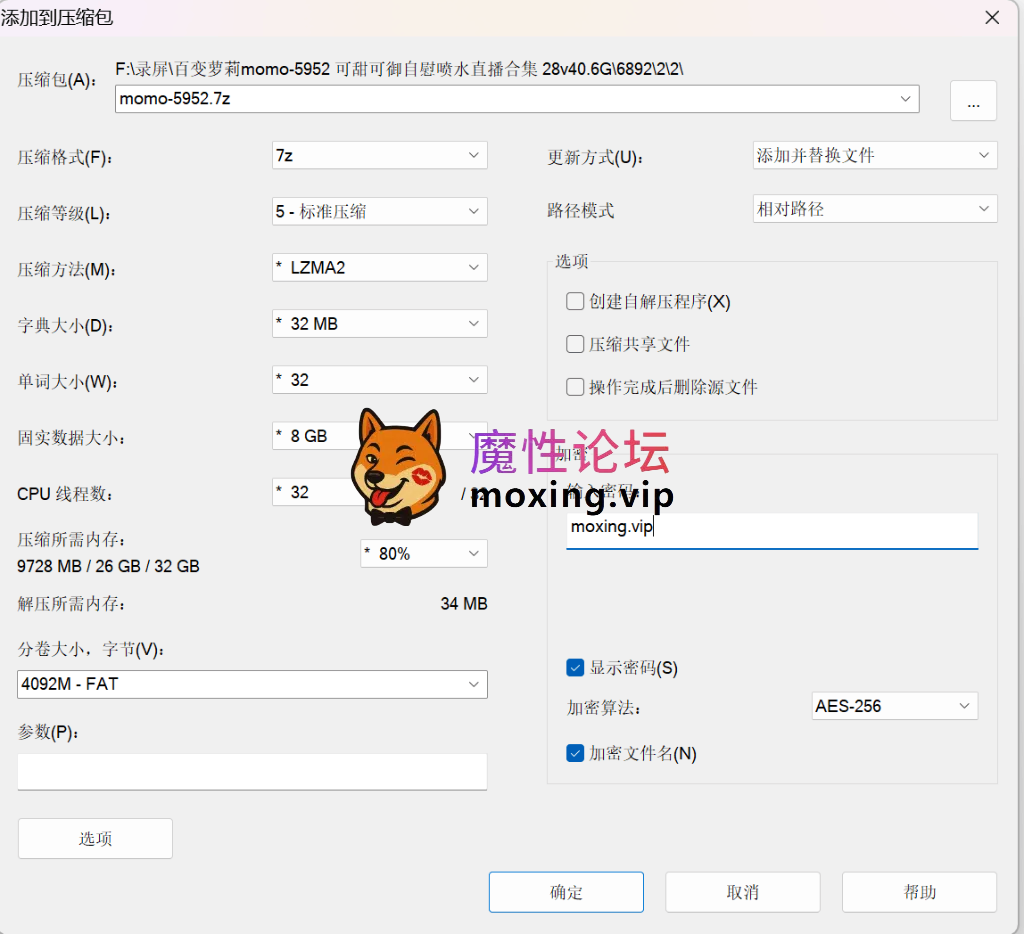Open solid block size 8 GB dropdown
1024x934 pixels.
tap(379, 436)
